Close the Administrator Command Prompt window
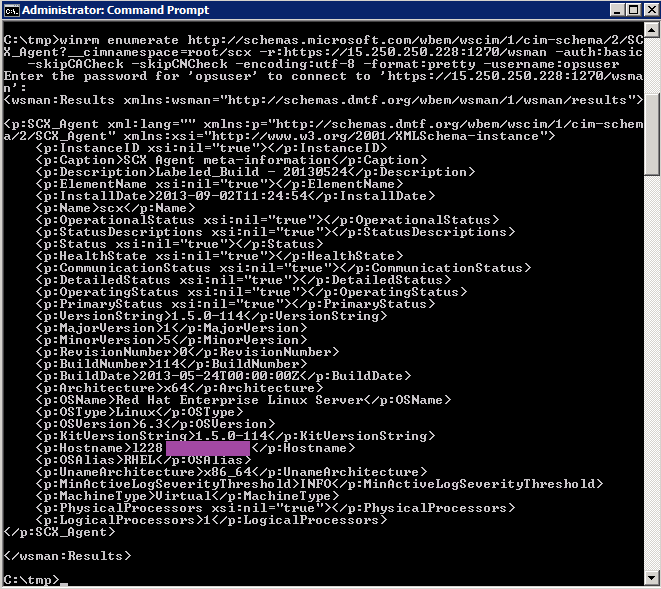This screenshot has height=589, width=661. tap(651, 10)
